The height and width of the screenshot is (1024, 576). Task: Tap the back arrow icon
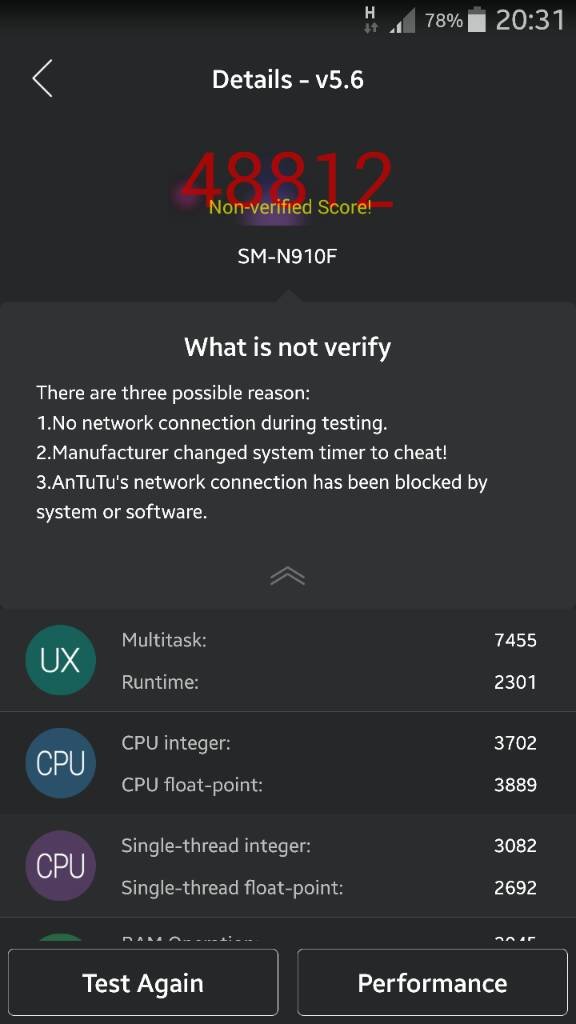pos(42,79)
